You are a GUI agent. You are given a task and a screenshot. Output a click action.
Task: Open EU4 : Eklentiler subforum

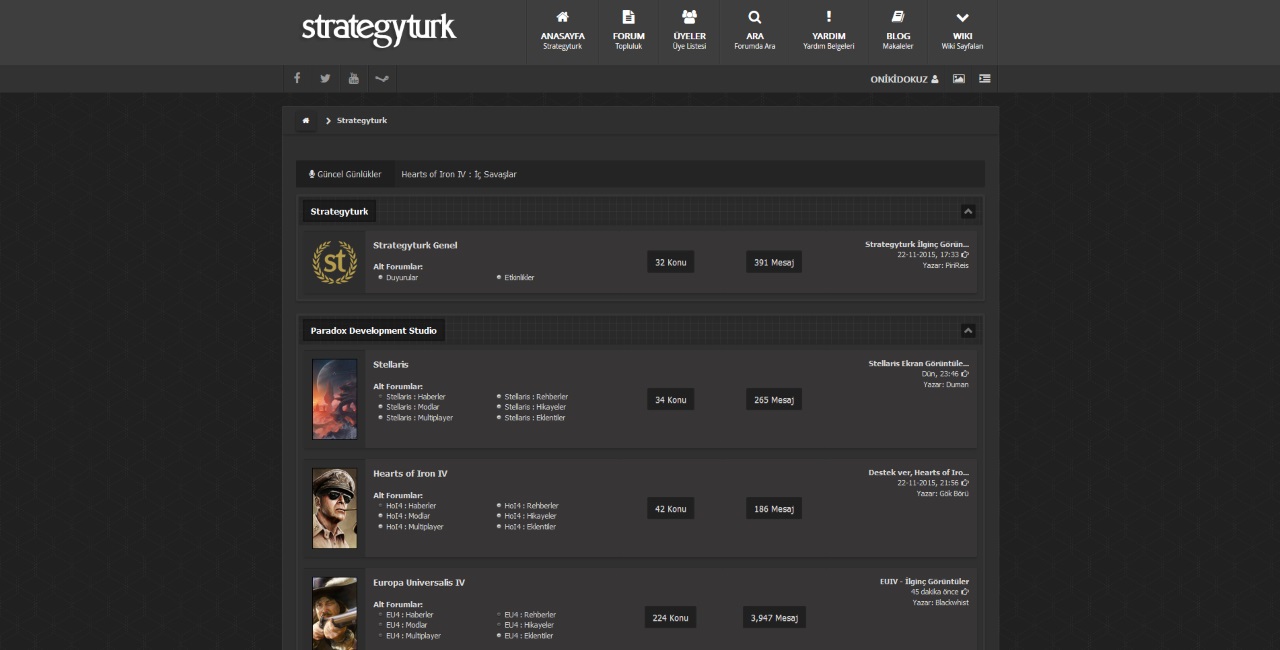pos(529,636)
